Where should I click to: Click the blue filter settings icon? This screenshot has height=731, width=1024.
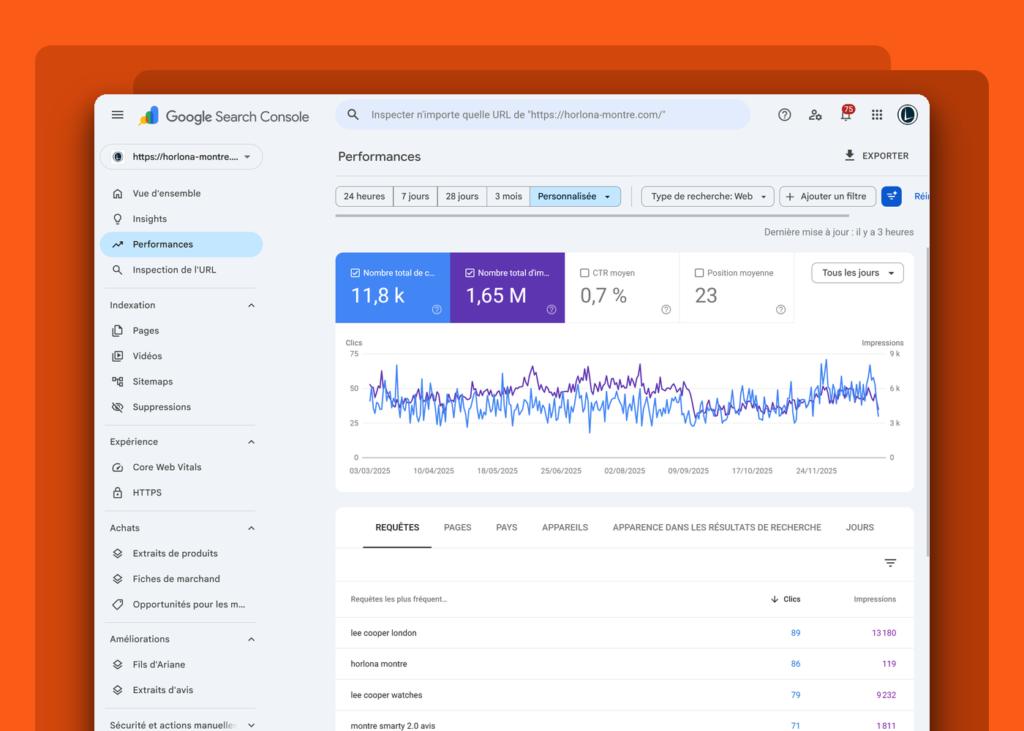pyautogui.click(x=891, y=196)
